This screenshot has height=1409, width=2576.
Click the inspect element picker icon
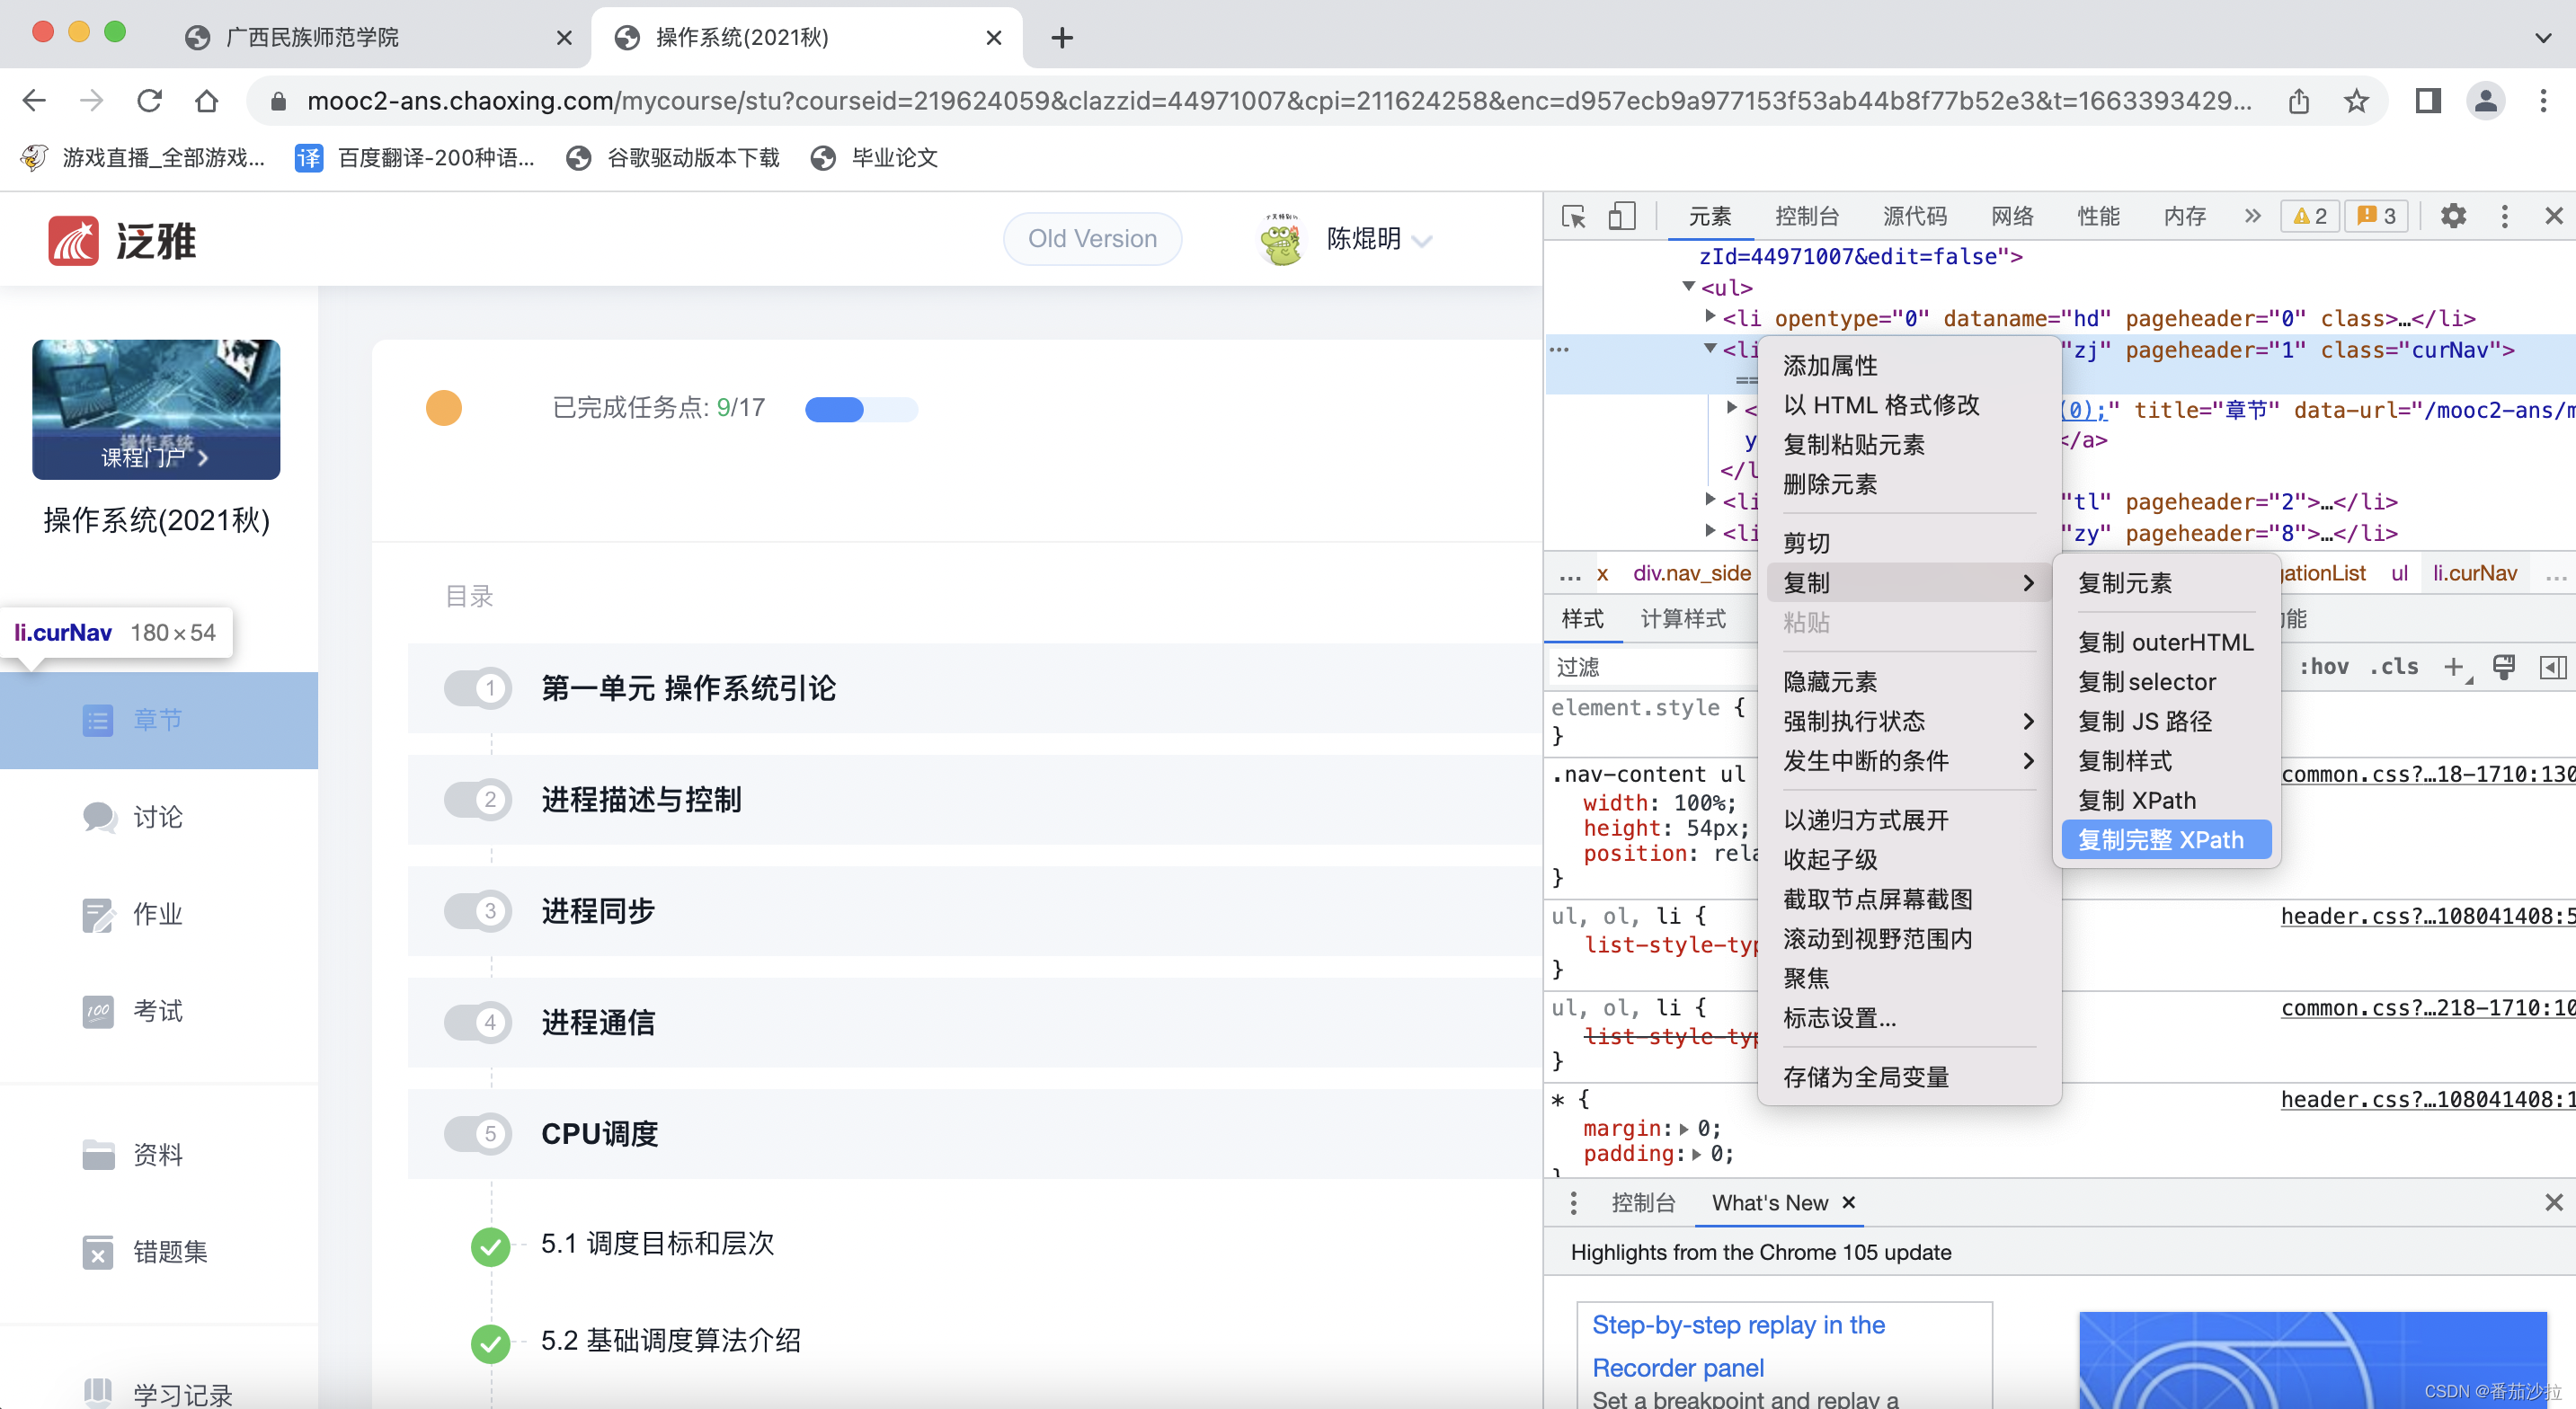(1573, 216)
